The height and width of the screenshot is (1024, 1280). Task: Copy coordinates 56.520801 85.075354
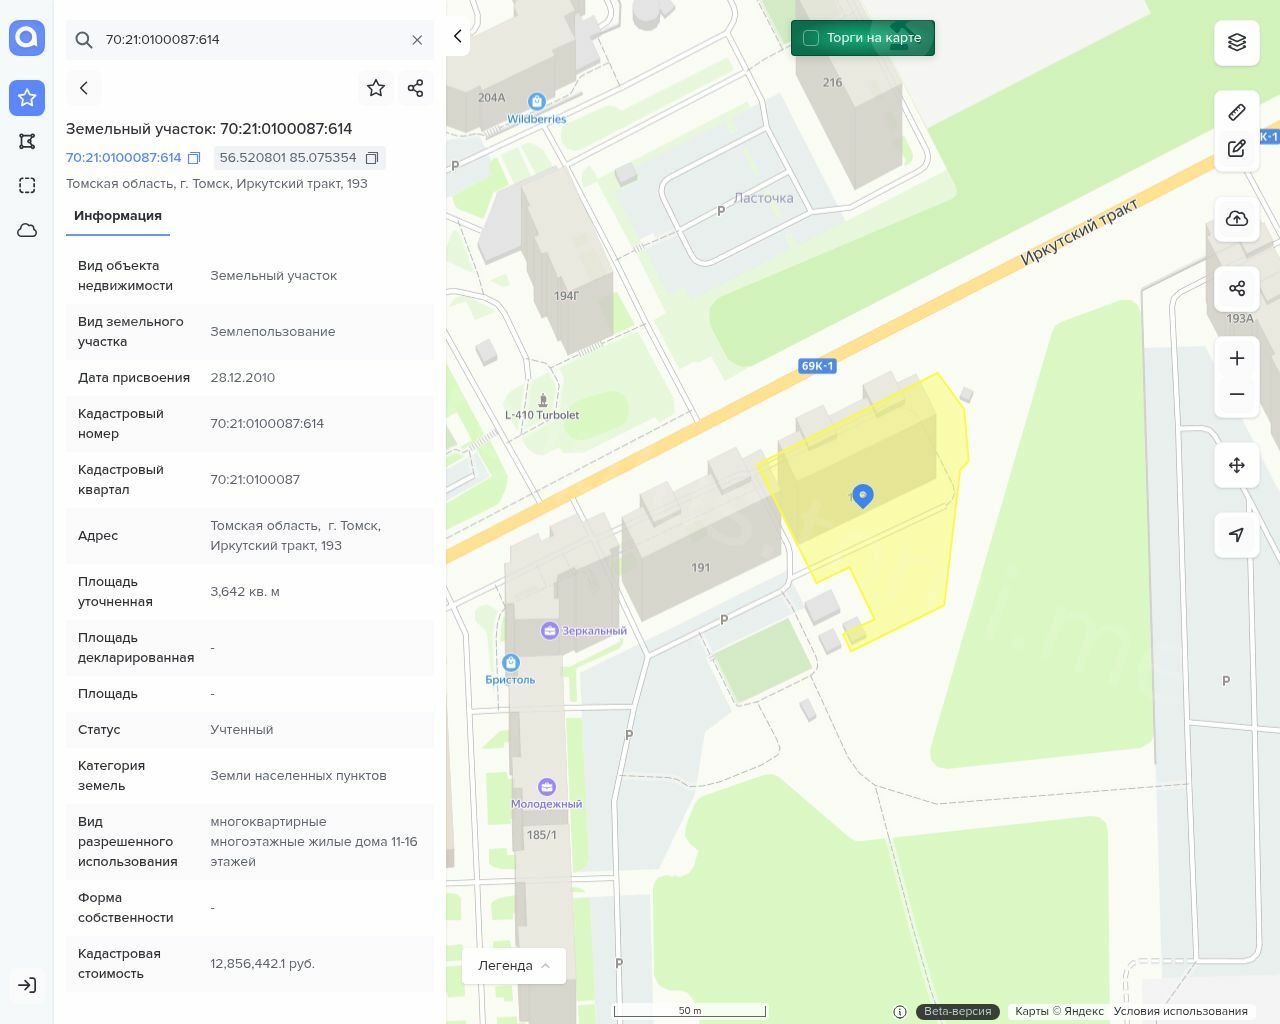pos(372,158)
